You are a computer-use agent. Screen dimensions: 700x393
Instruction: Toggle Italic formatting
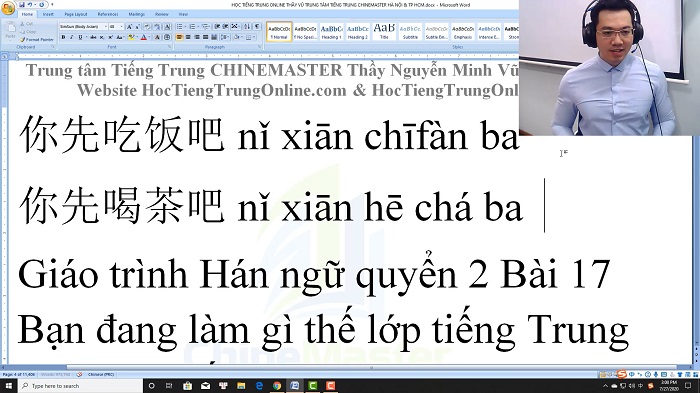[71, 37]
